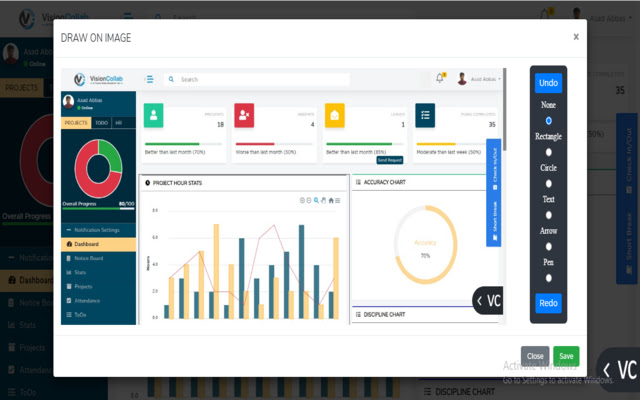Expand the VC panel on the background page
The image size is (640, 400).
[x=619, y=370]
